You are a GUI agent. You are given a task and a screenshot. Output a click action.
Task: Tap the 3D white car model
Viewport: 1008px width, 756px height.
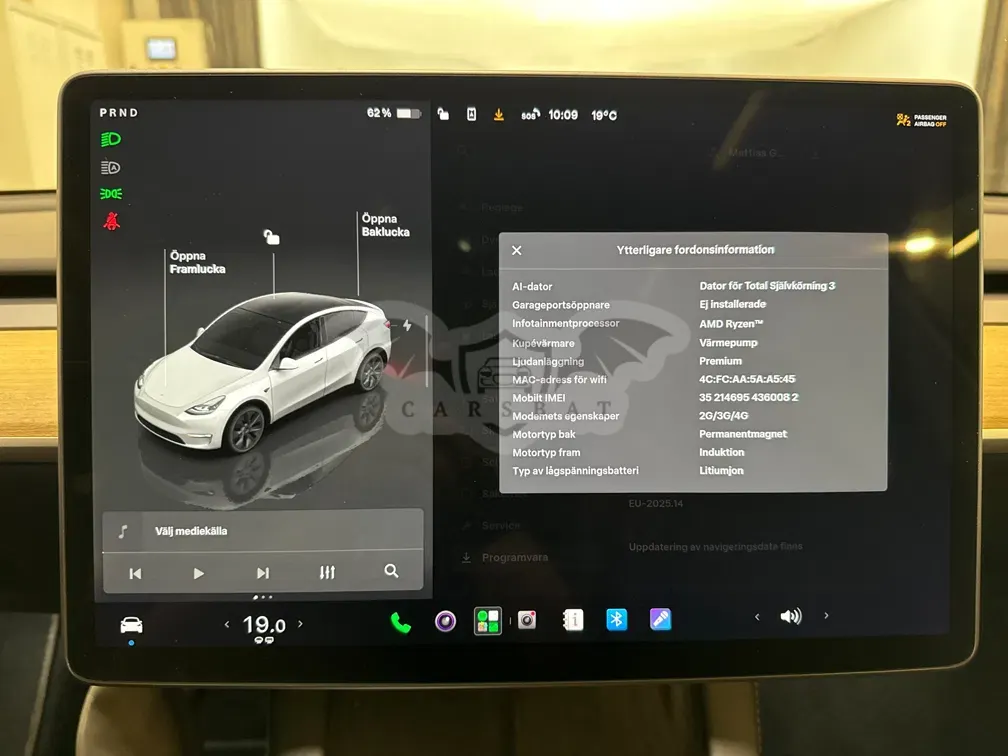[x=262, y=372]
